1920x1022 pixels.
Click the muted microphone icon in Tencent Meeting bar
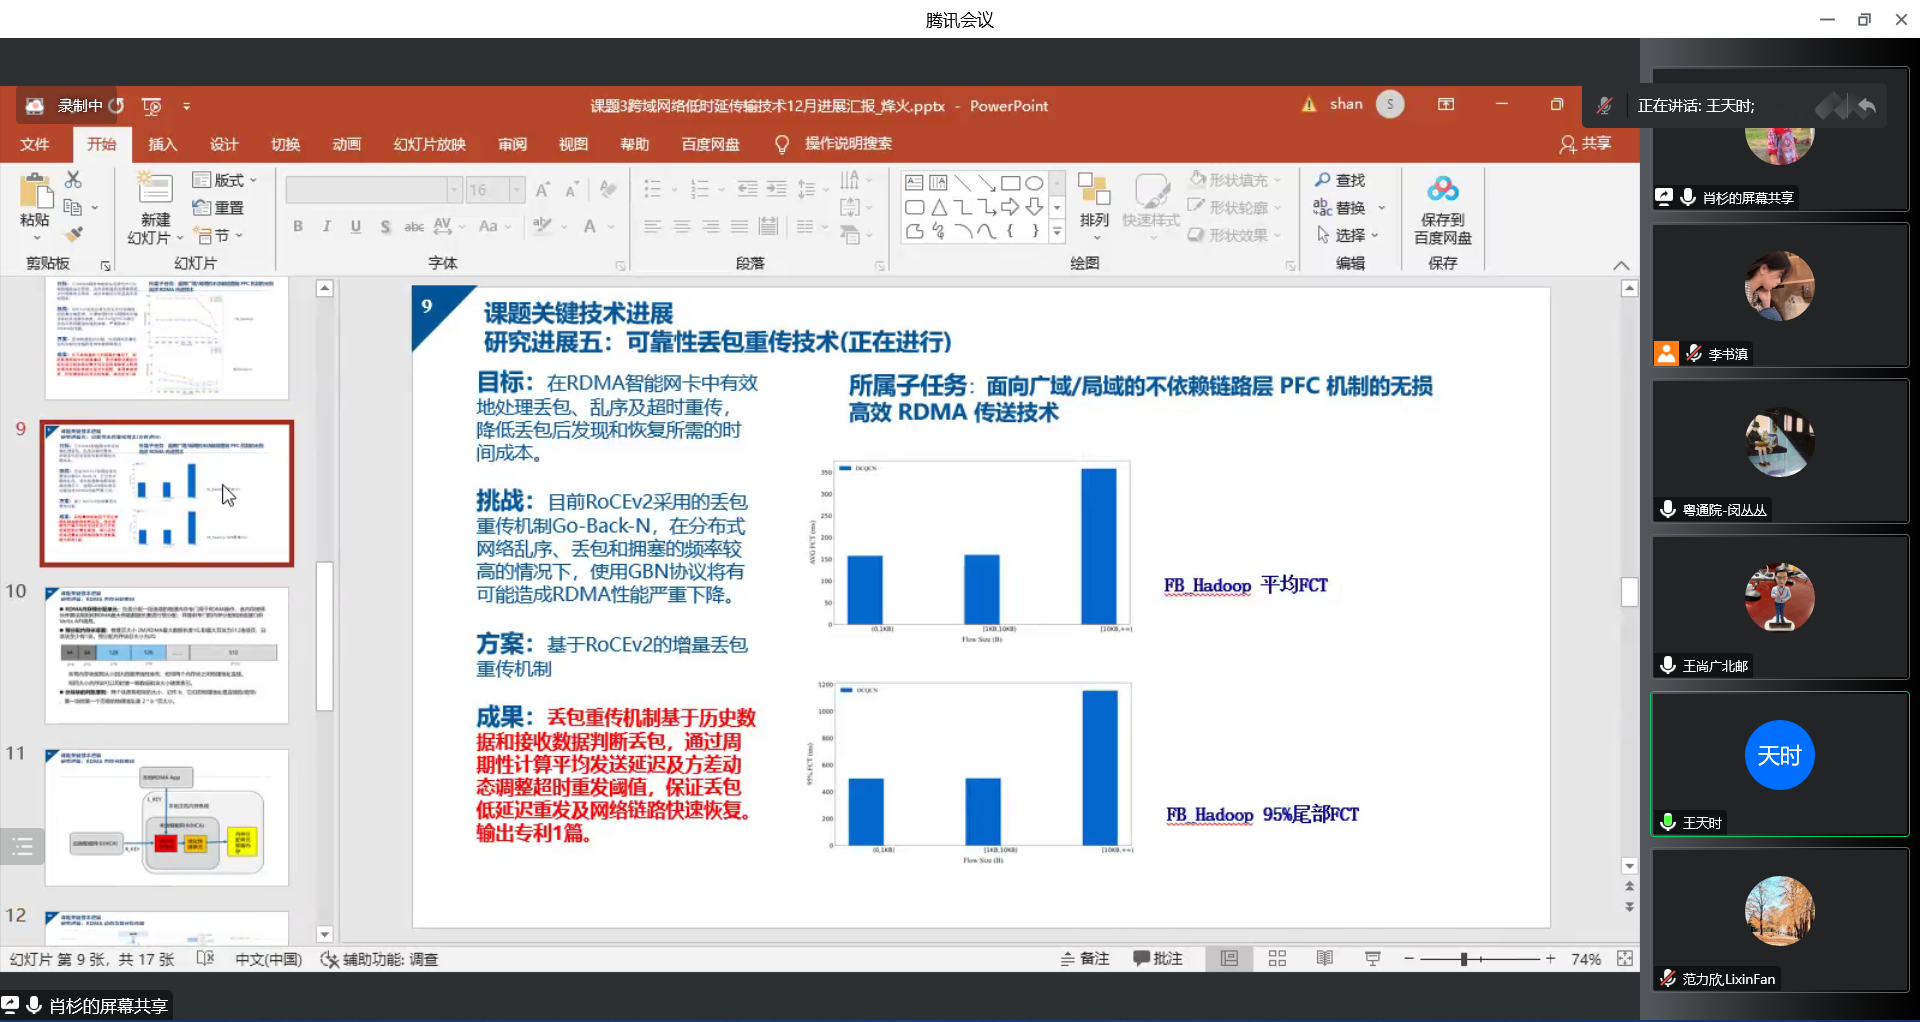[1604, 106]
